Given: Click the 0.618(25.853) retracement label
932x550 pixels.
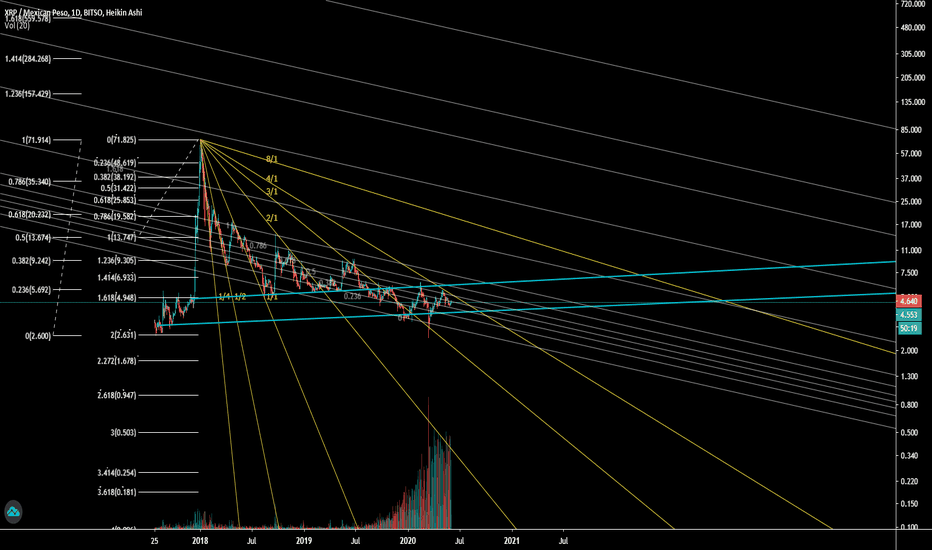Looking at the screenshot, I should coord(115,200).
